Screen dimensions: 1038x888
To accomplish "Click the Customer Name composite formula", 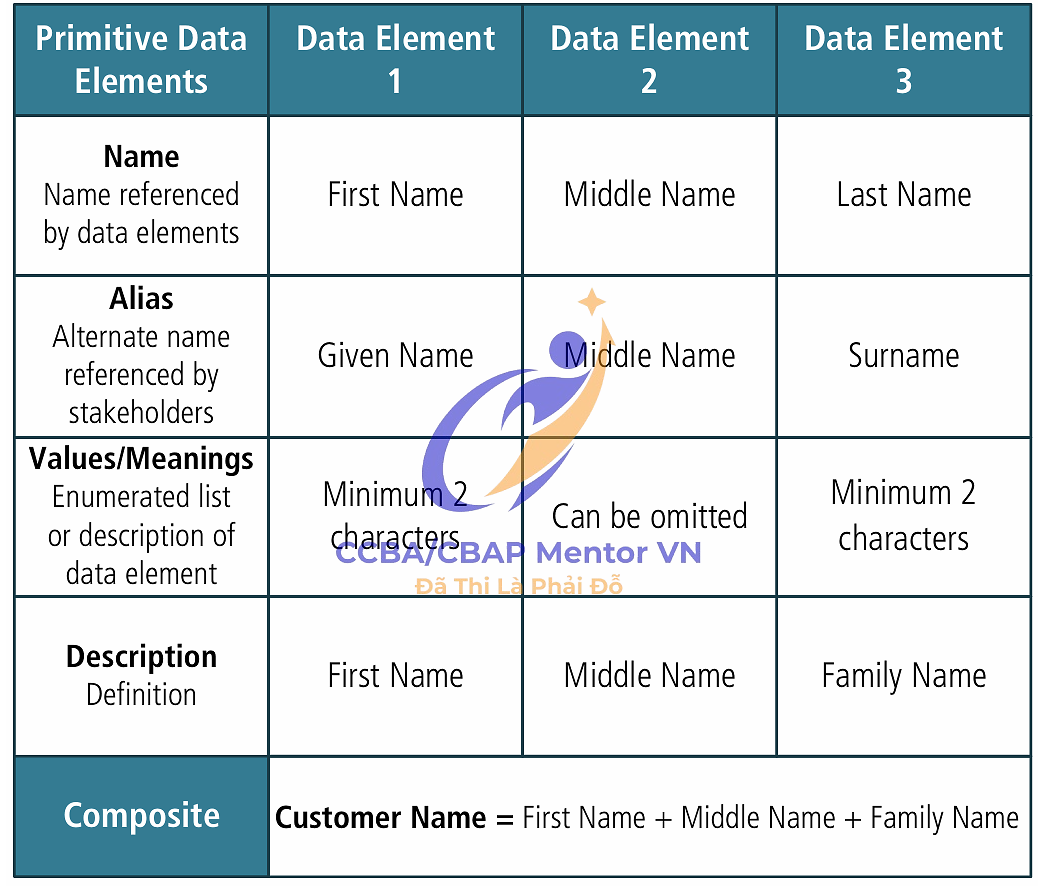I will [x=647, y=818].
